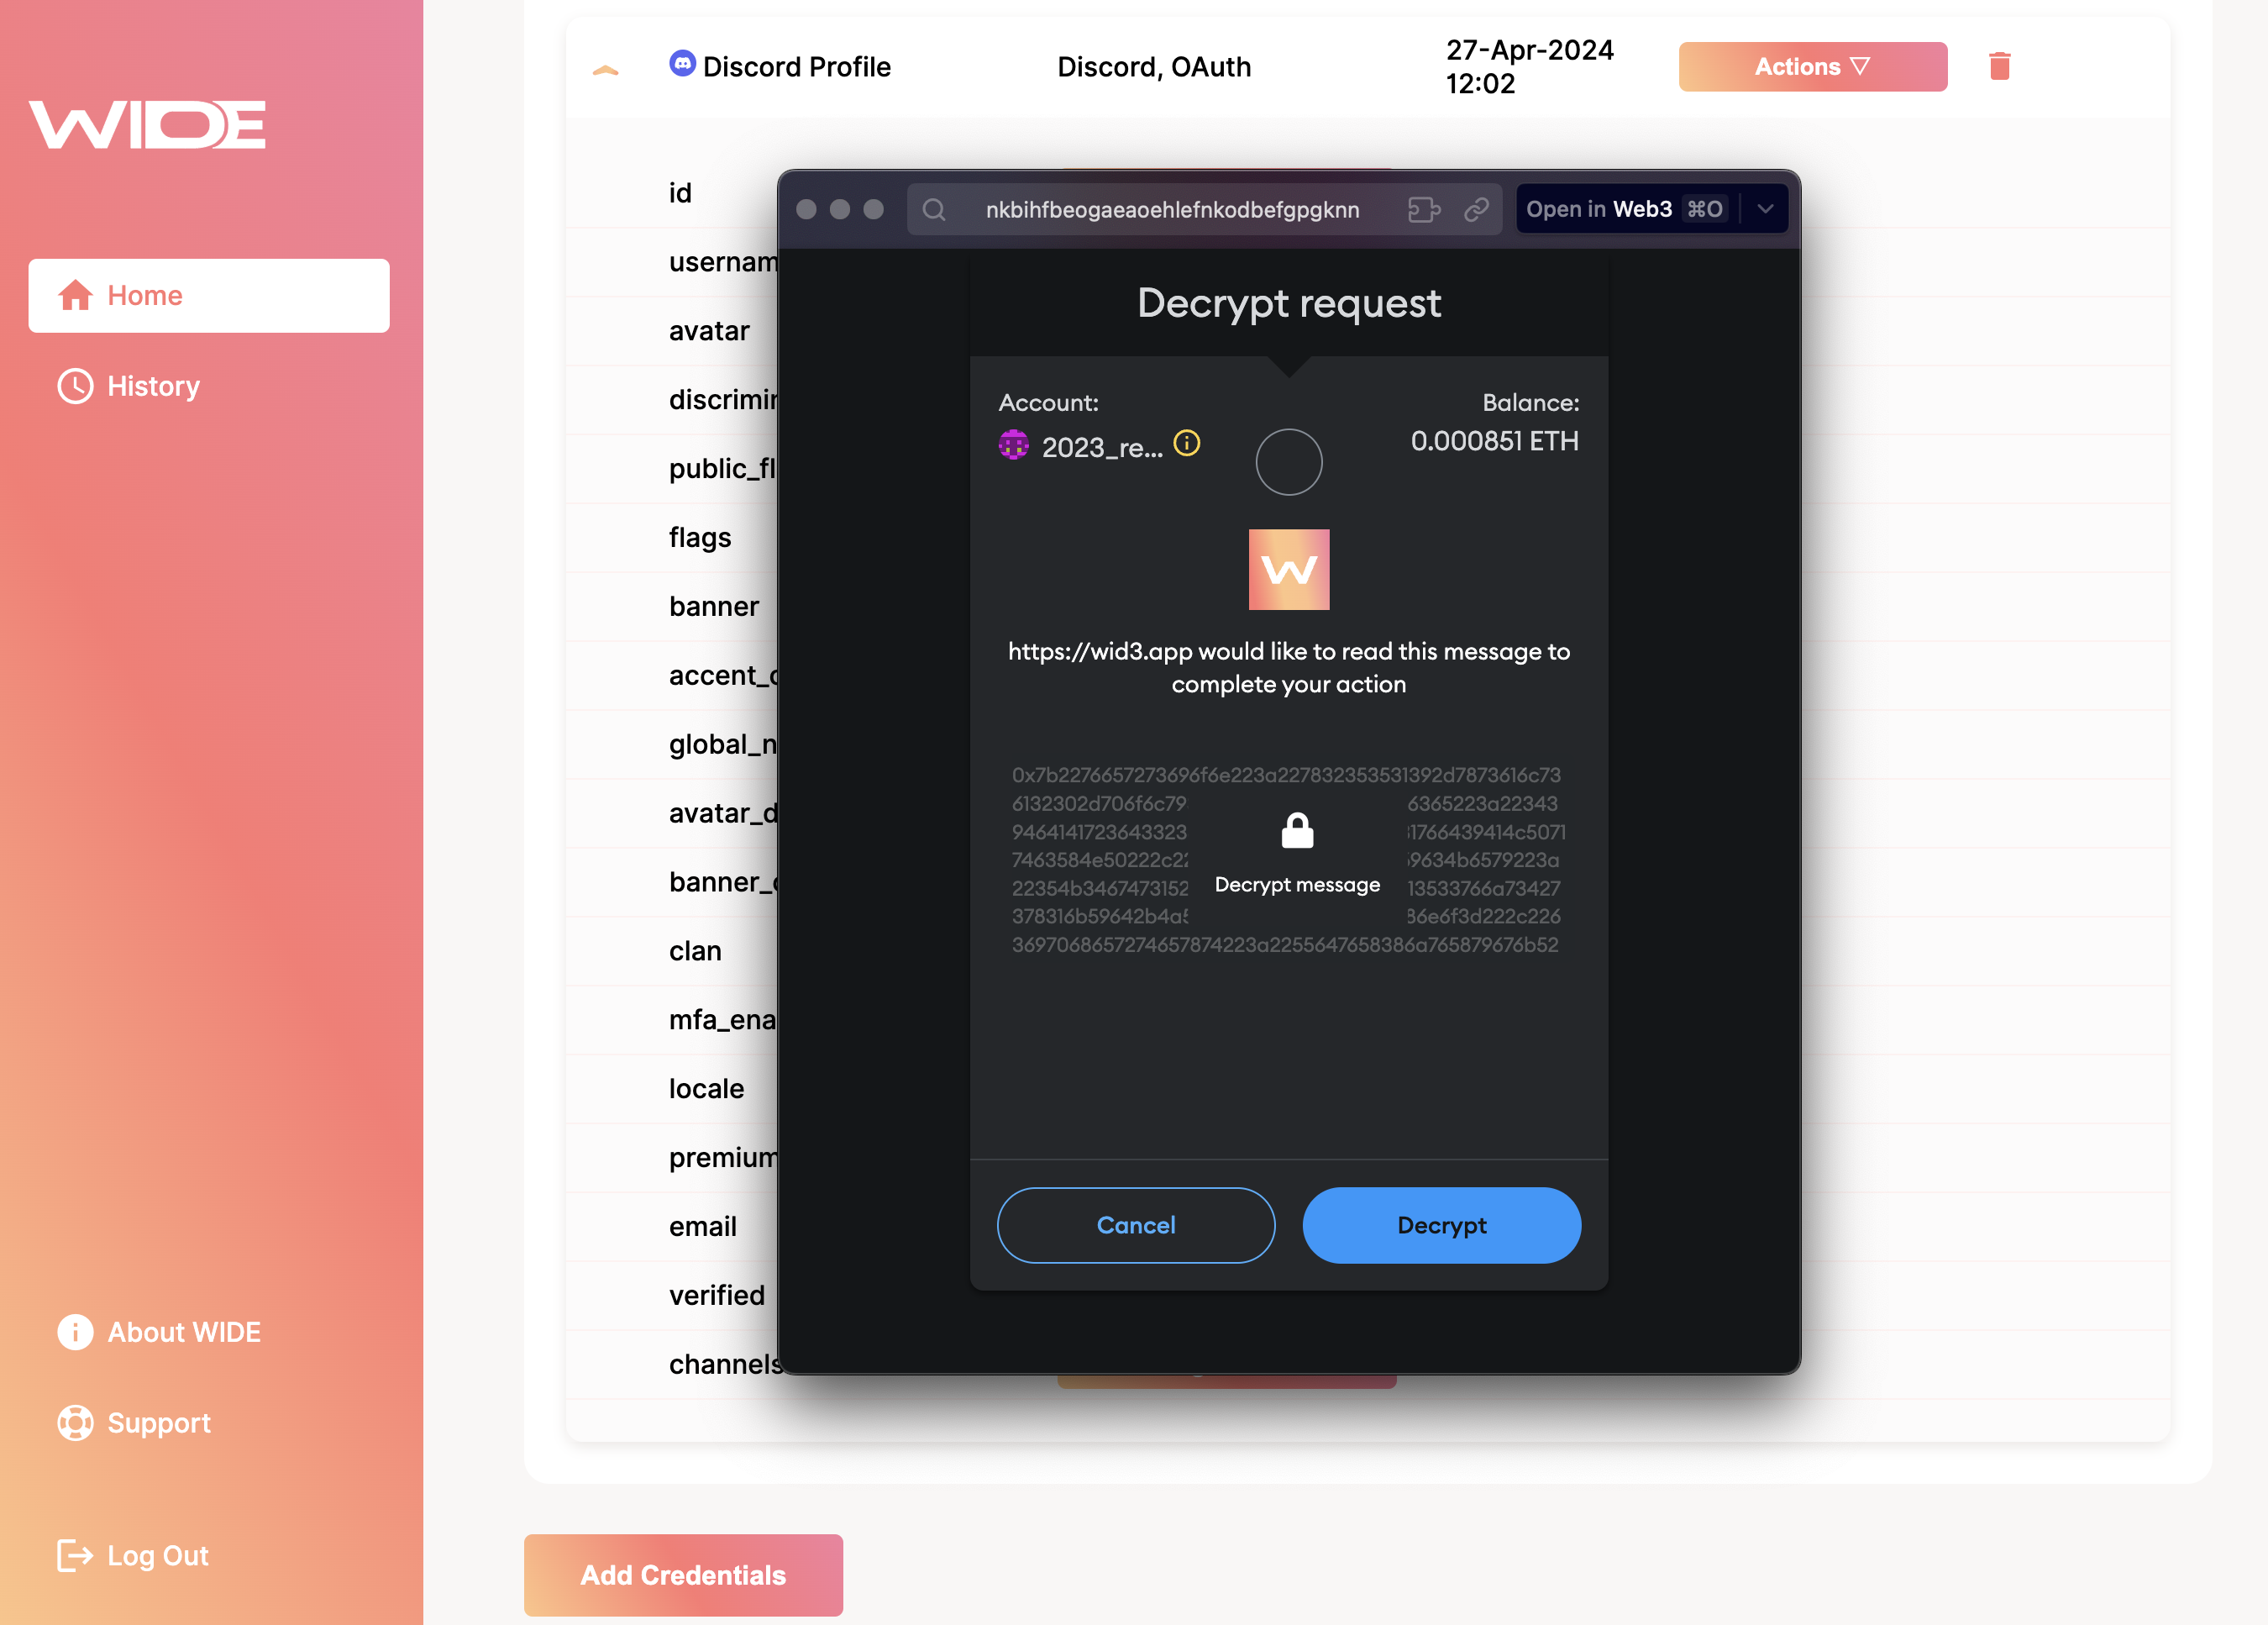Click the Log Out exit icon
Viewport: 2268px width, 1625px height.
tap(75, 1556)
